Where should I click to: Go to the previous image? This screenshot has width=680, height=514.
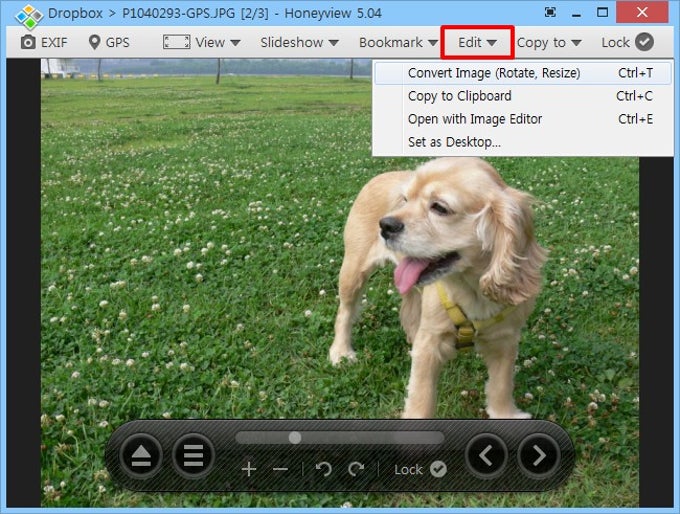coord(486,456)
